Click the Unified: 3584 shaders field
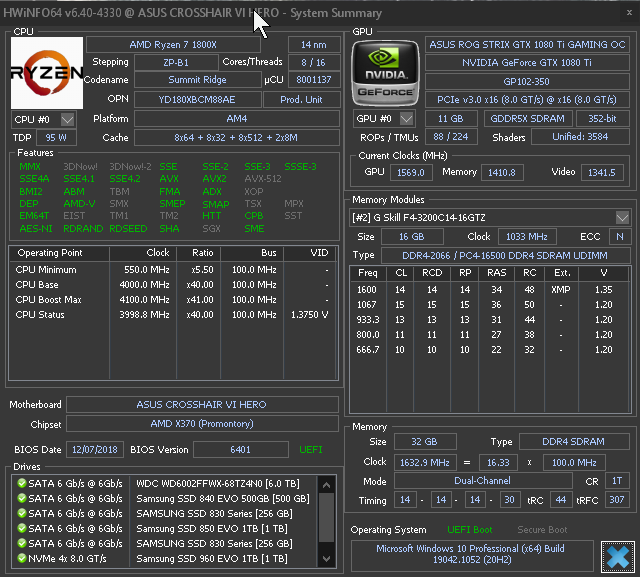Image resolution: width=640 pixels, height=577 pixels. pos(580,137)
